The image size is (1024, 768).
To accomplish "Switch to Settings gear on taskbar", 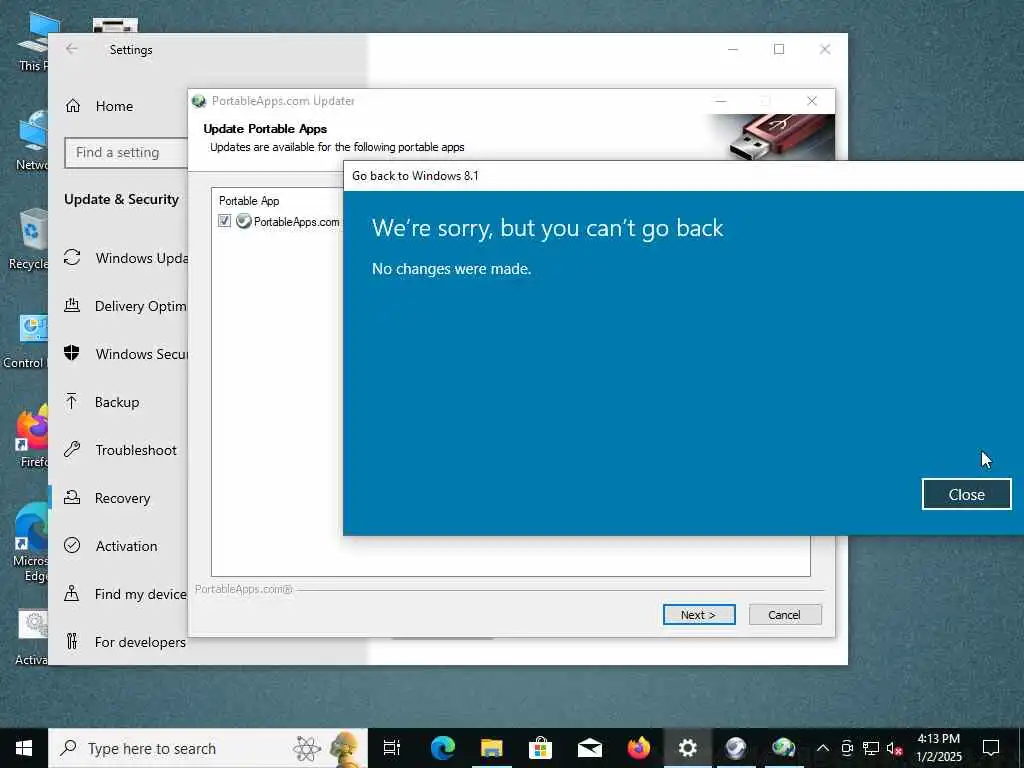I will point(687,748).
